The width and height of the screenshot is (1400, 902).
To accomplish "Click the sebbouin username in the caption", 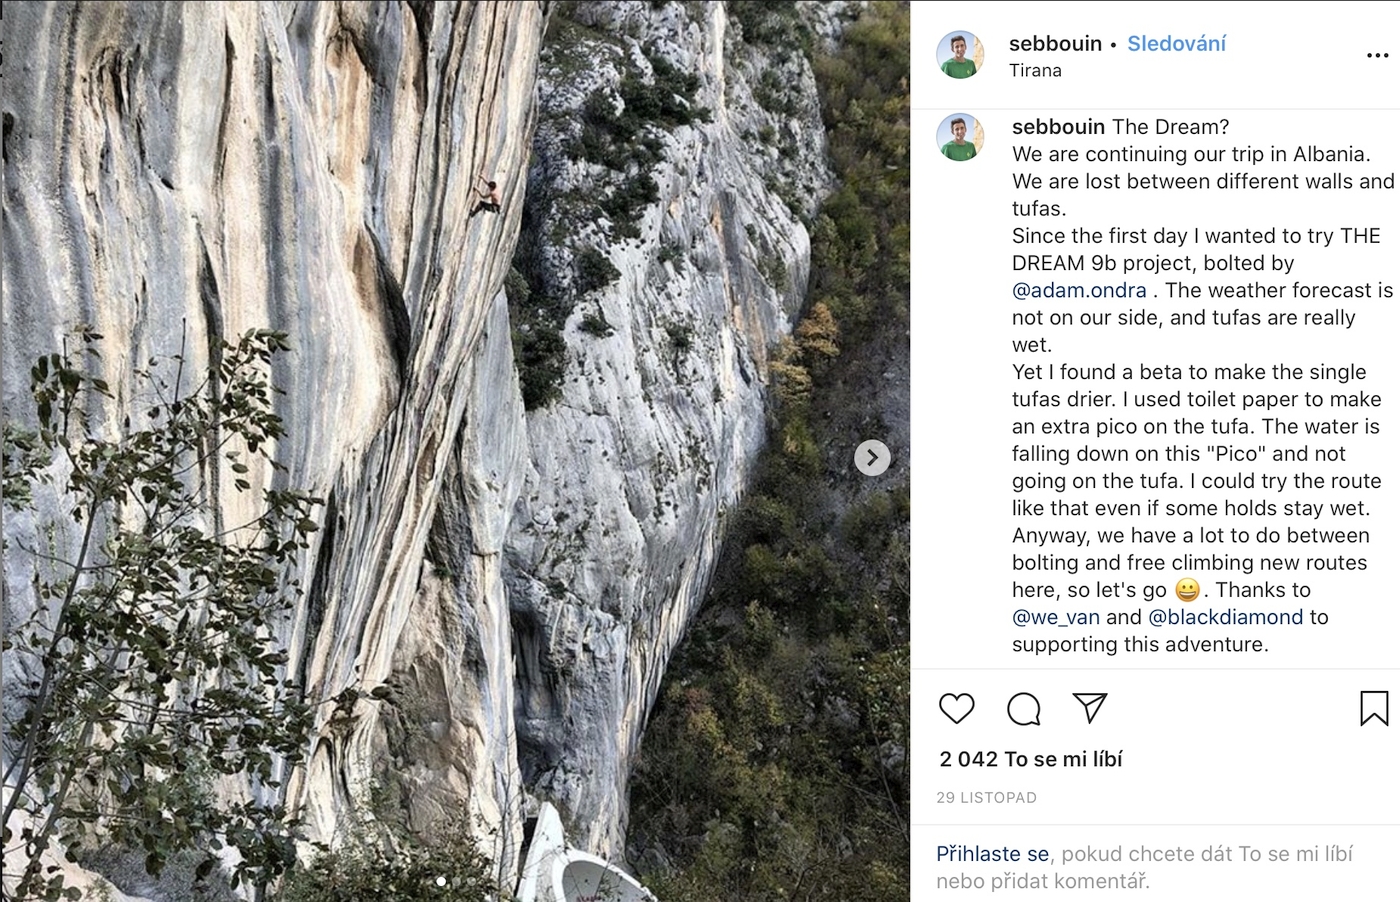I will (x=1058, y=127).
